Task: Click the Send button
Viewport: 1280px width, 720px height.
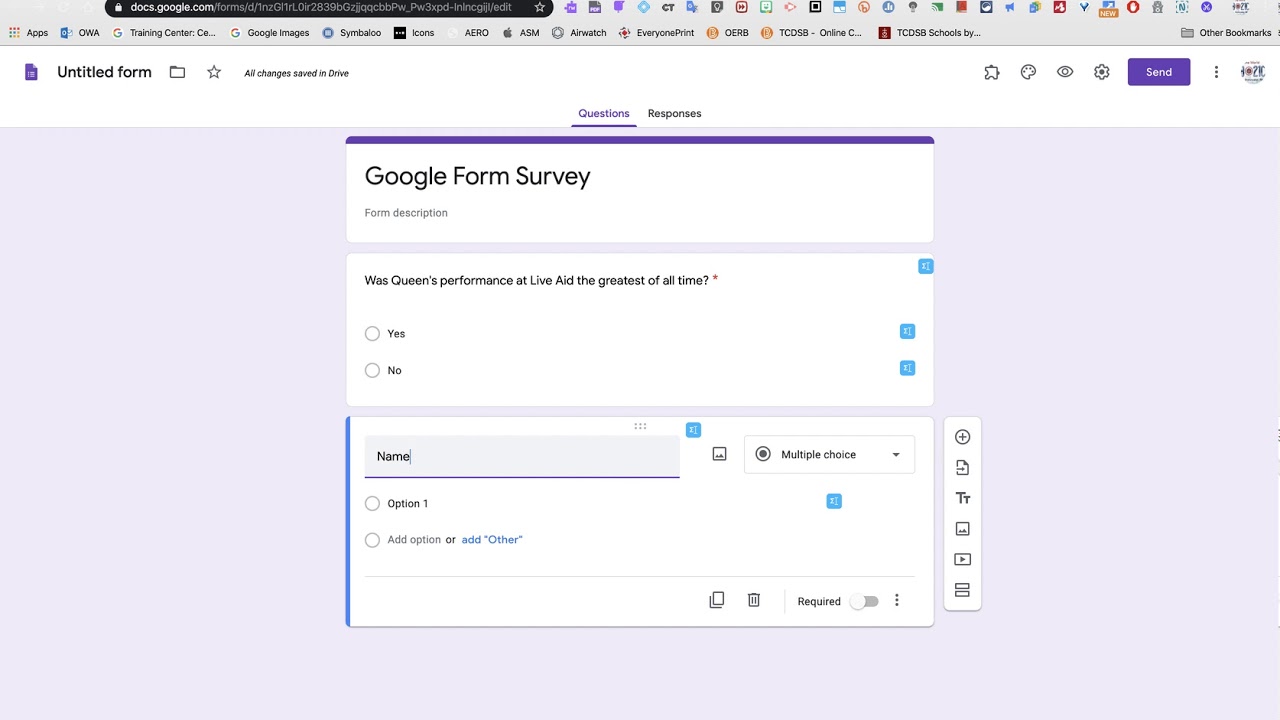Action: [x=1158, y=72]
